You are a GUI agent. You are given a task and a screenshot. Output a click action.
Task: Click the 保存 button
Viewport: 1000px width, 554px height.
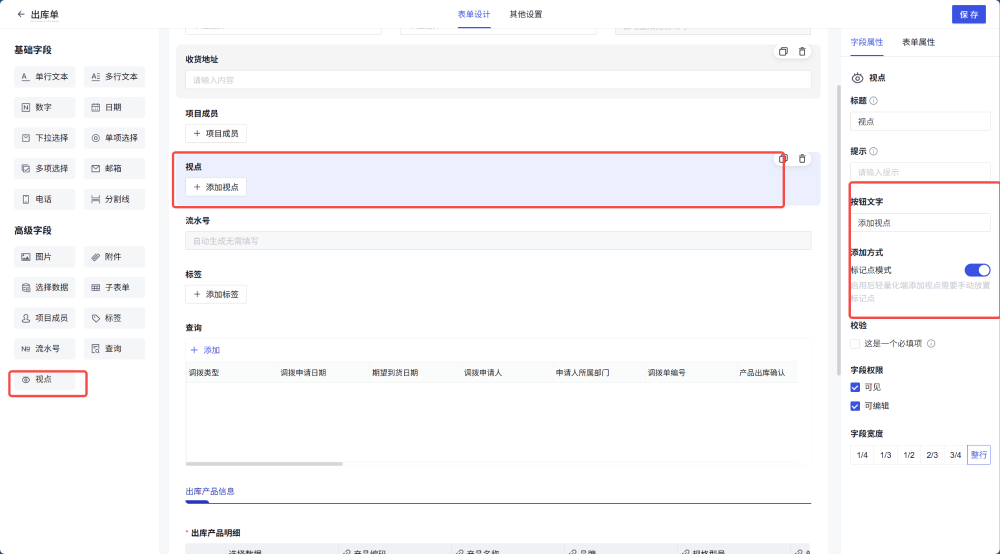(968, 15)
